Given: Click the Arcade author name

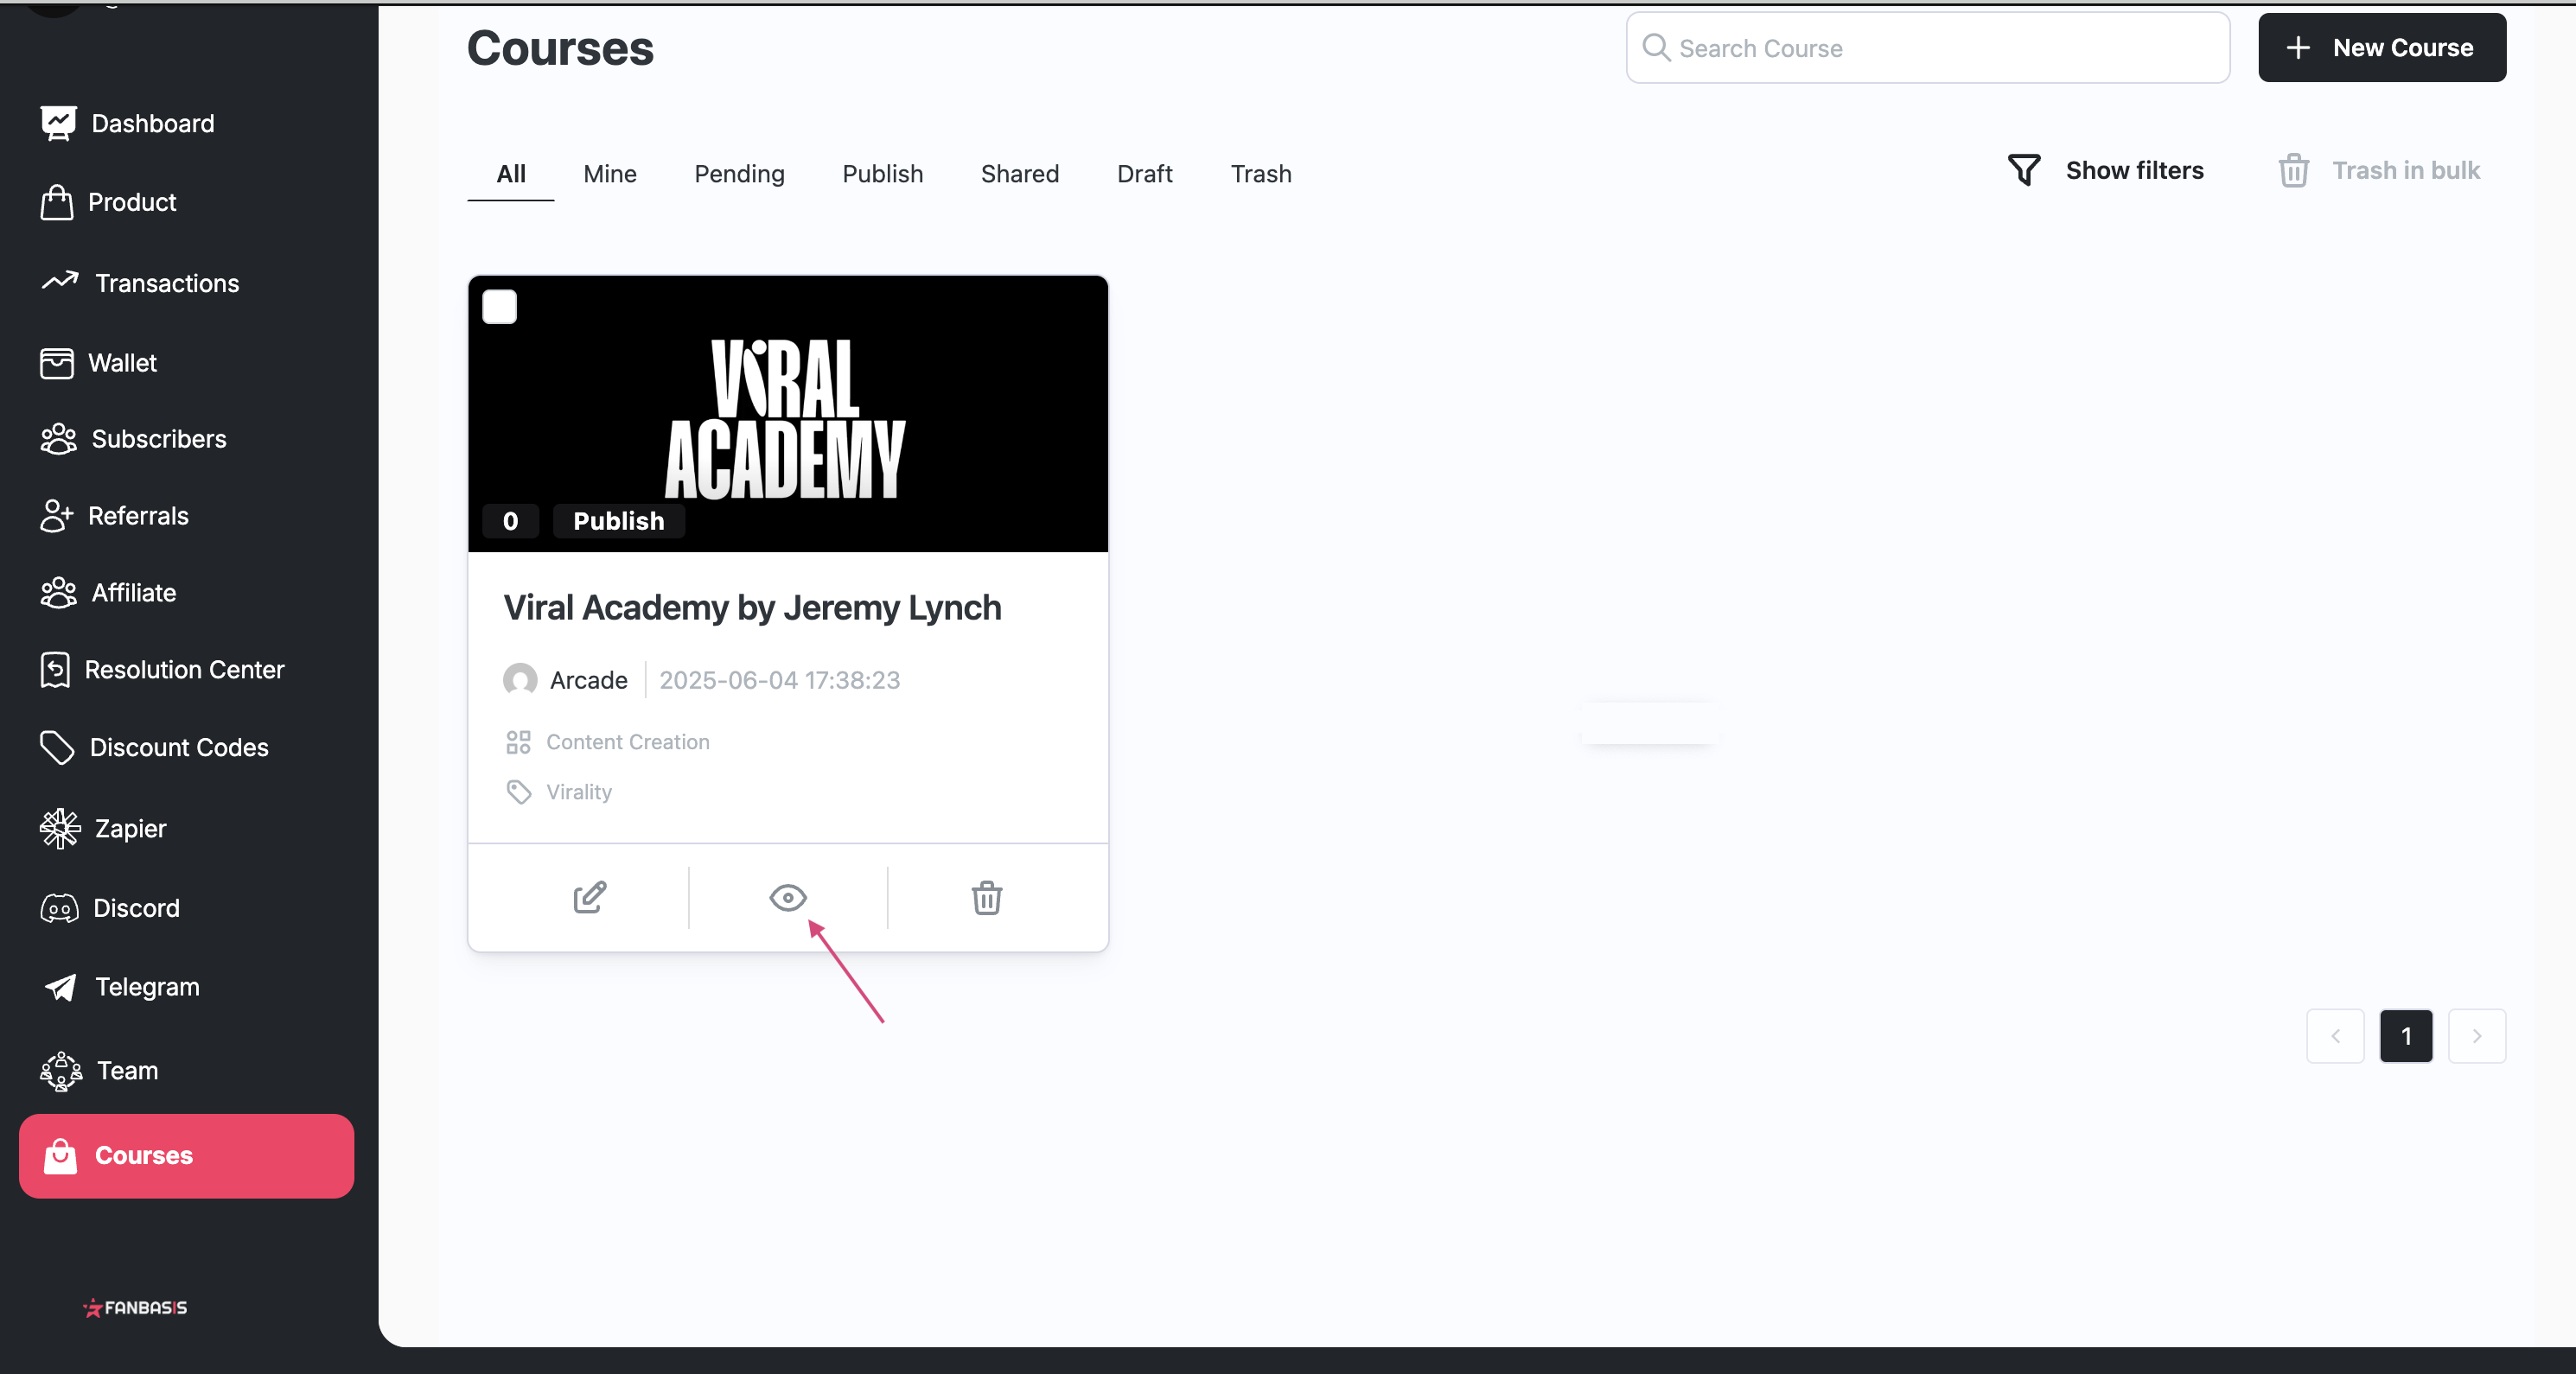Looking at the screenshot, I should pyautogui.click(x=589, y=680).
